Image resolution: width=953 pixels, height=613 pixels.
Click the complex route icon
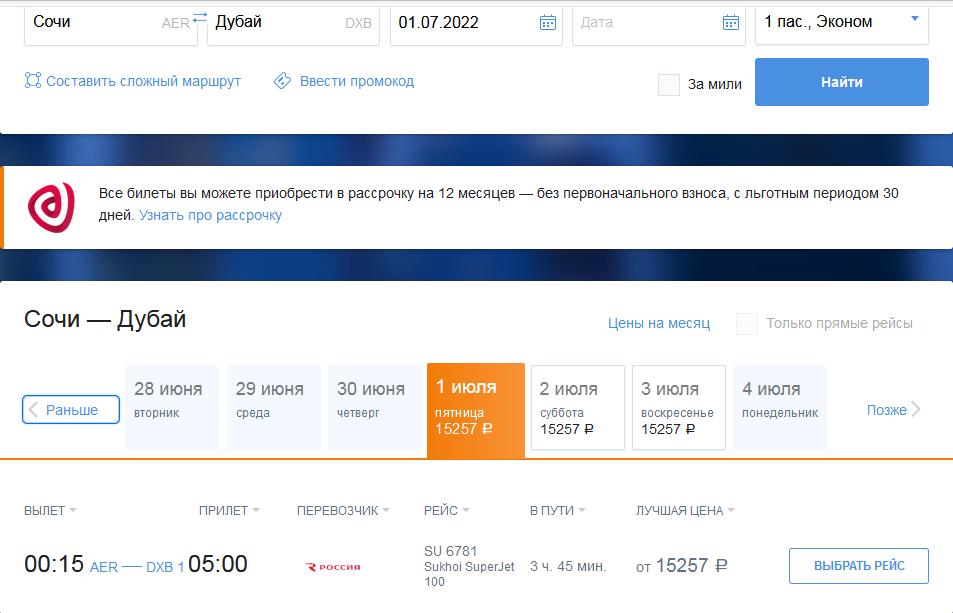[x=33, y=81]
